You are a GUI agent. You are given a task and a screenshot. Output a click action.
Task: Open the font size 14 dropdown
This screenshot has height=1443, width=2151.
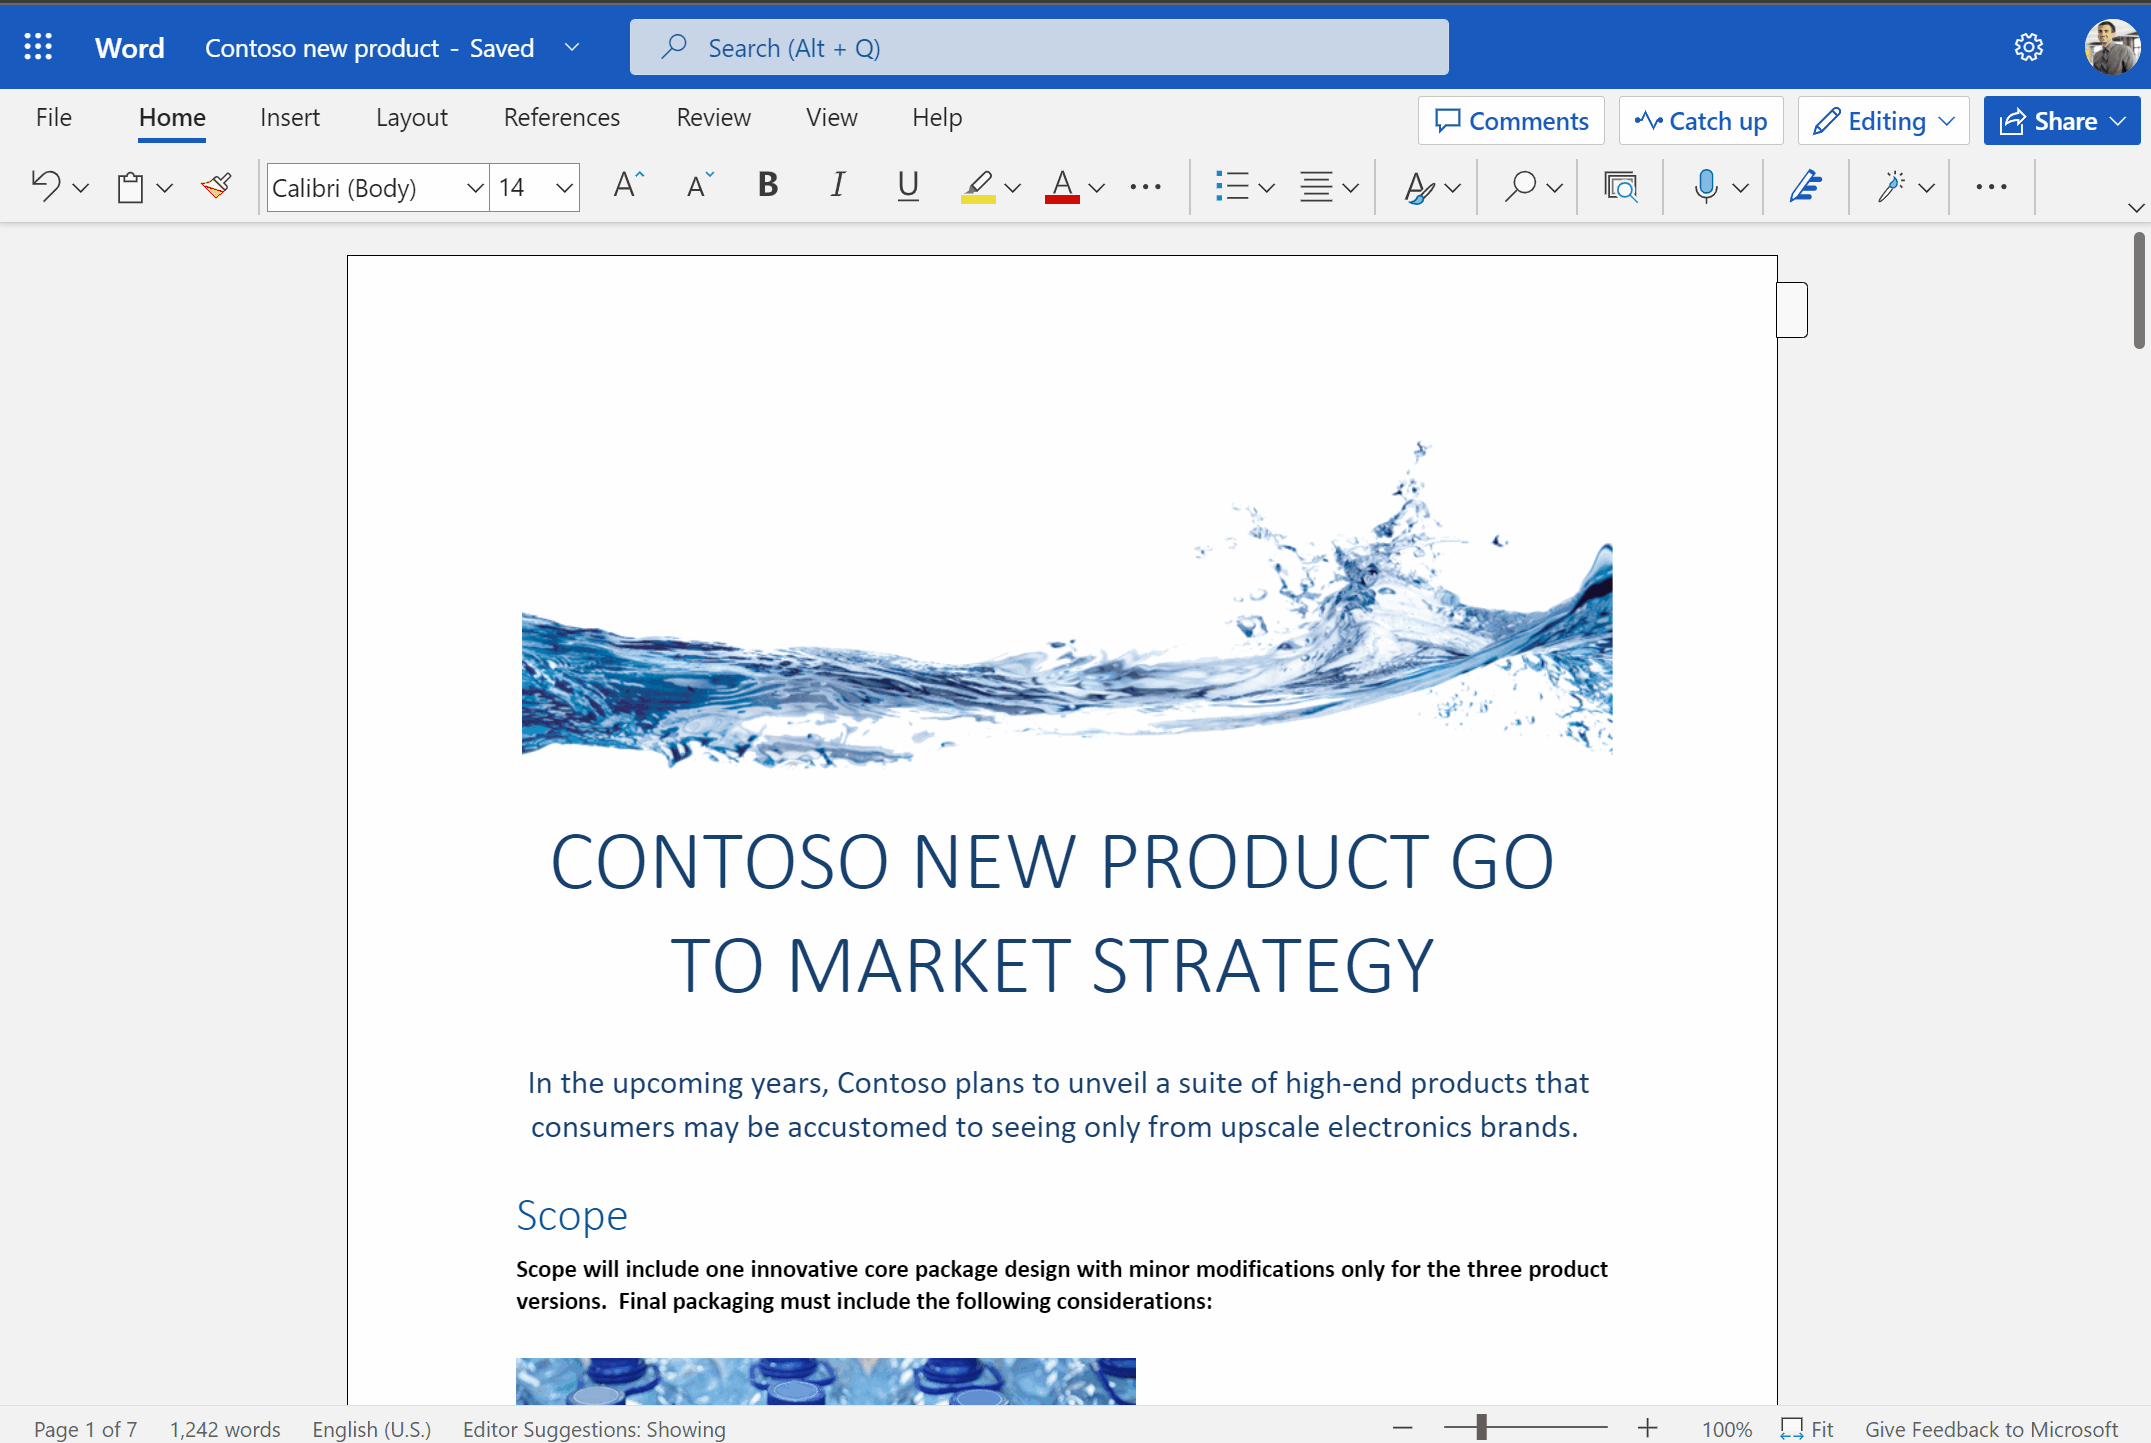(564, 188)
